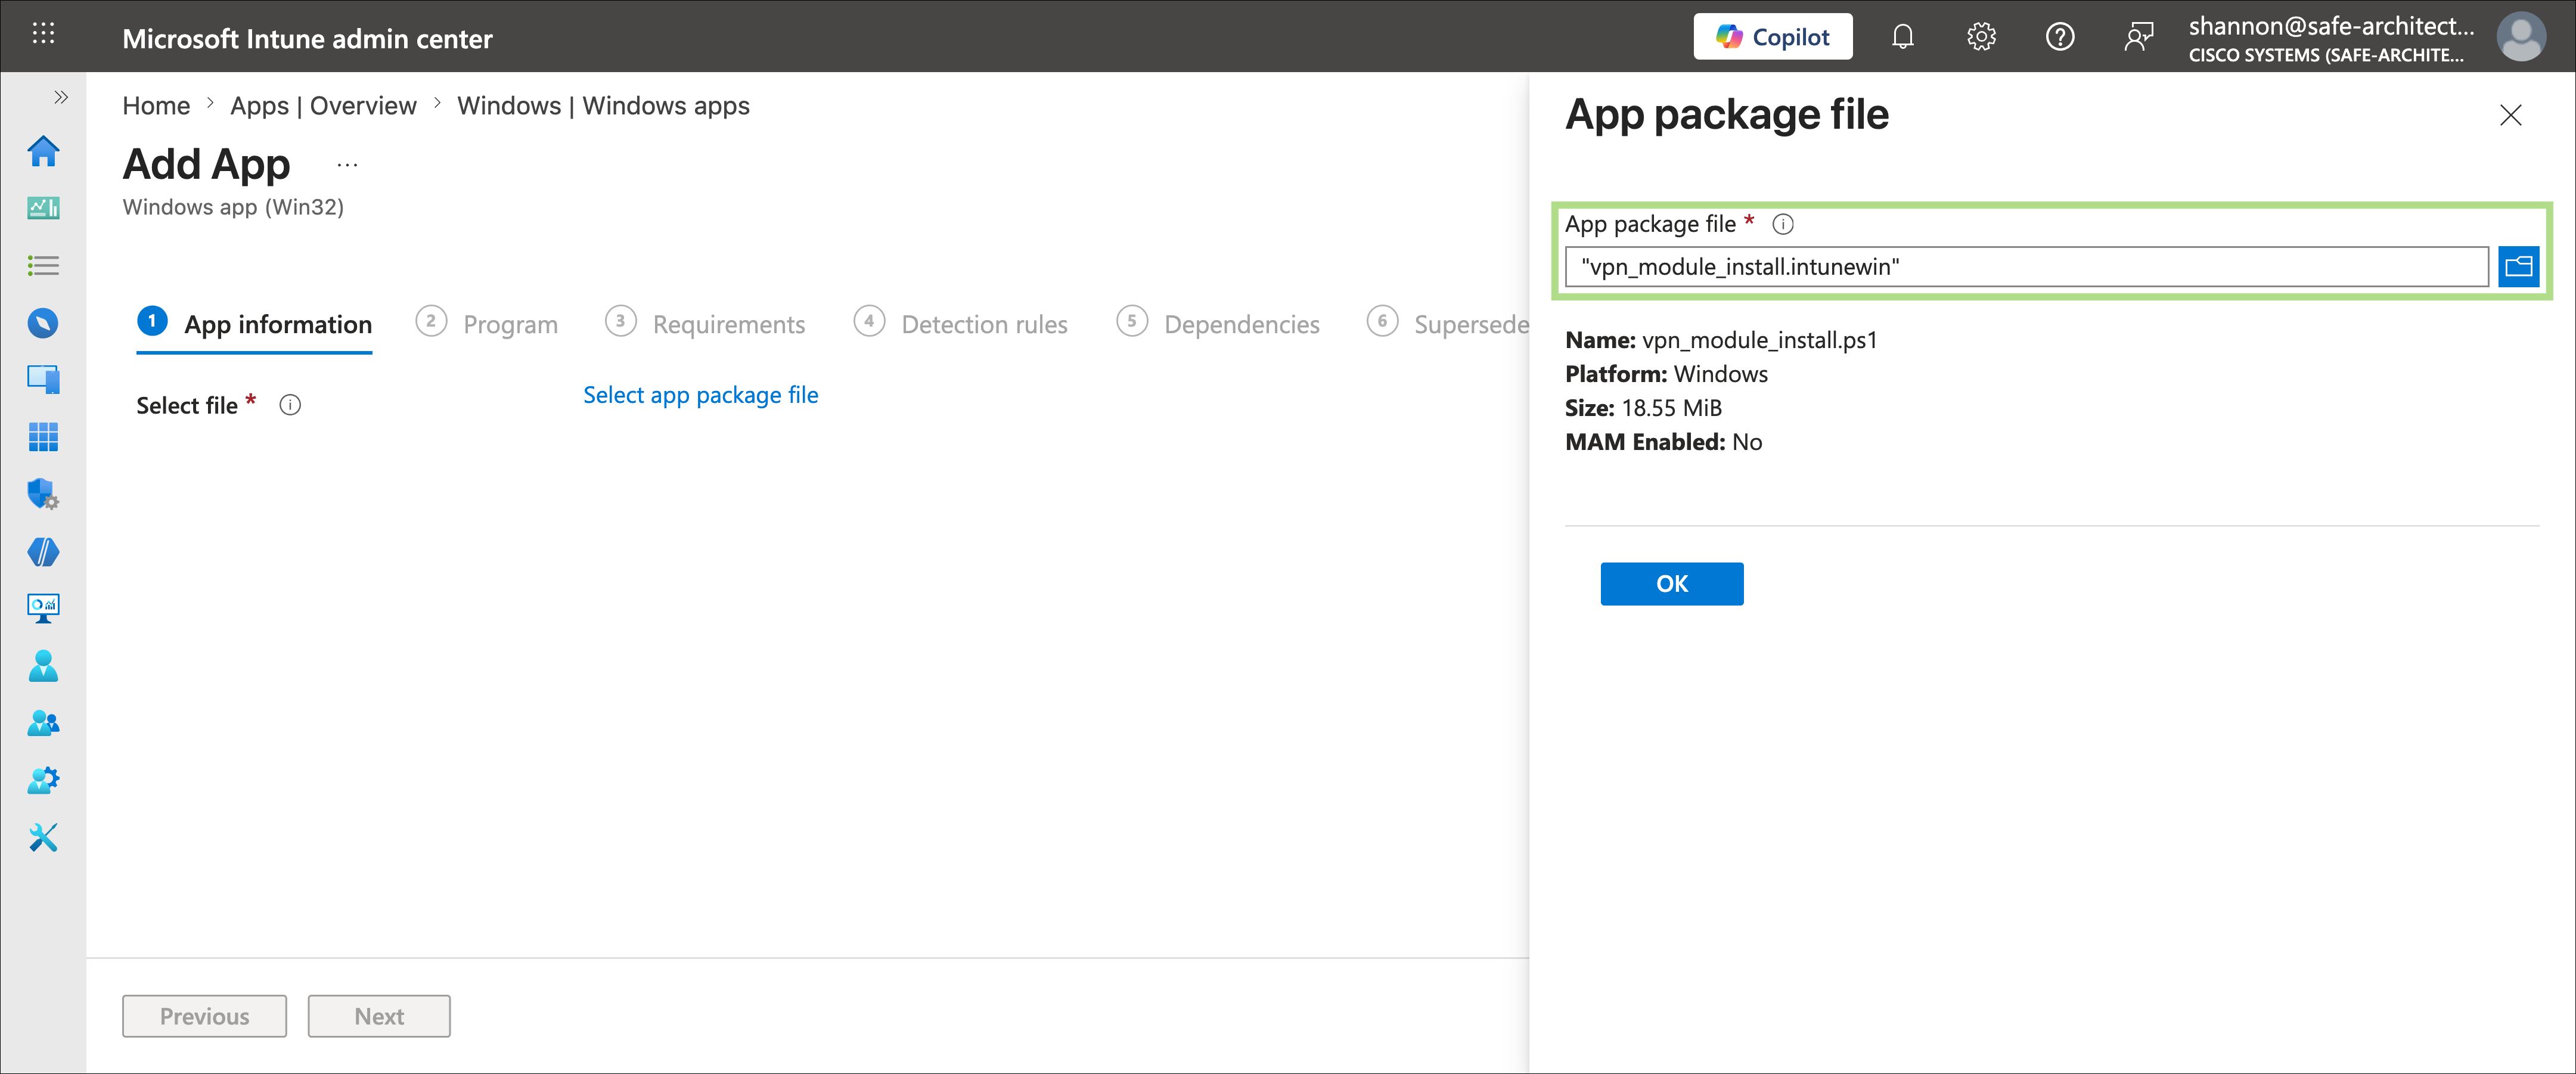The height and width of the screenshot is (1074, 2576).
Task: Show Select file info tooltip
Action: pos(290,405)
